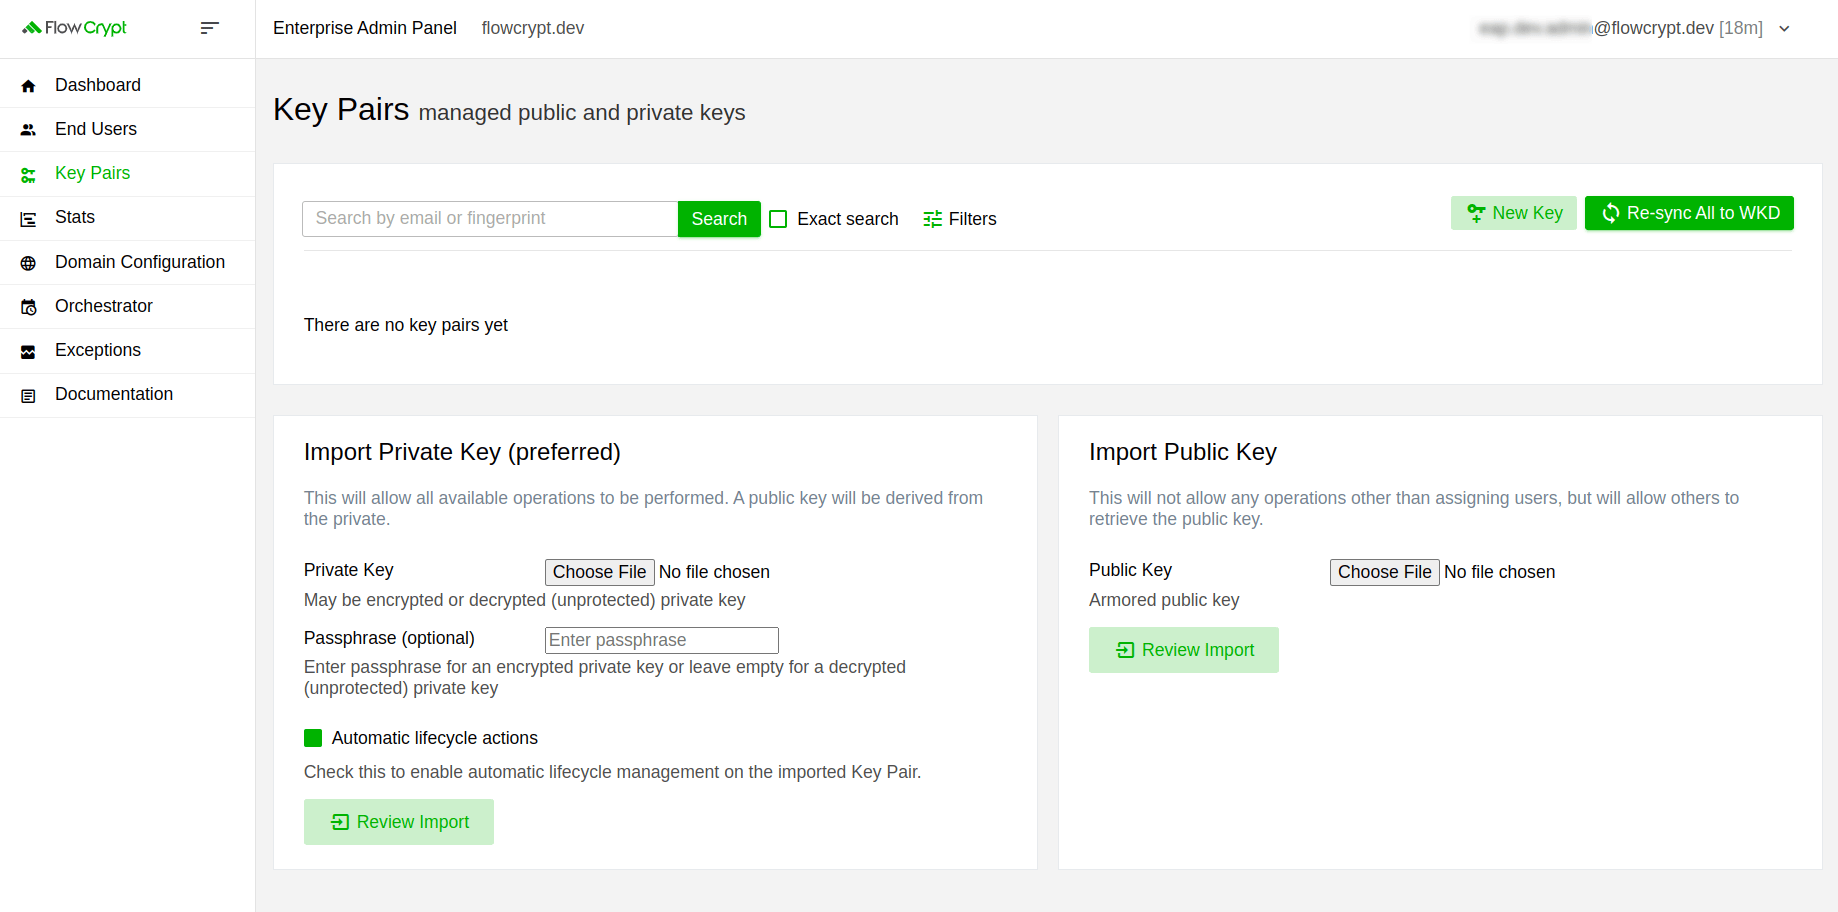Click 'There are no key pairs yet' message
This screenshot has height=912, width=1838.
point(406,325)
